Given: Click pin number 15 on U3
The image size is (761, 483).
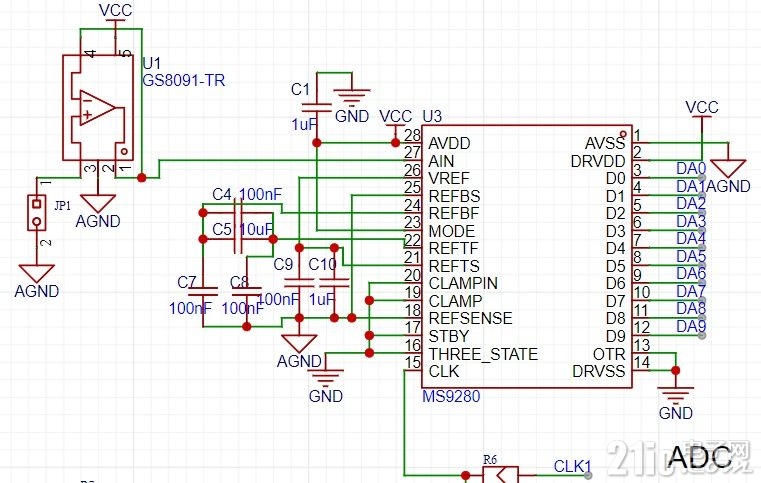Looking at the screenshot, I should pos(413,362).
